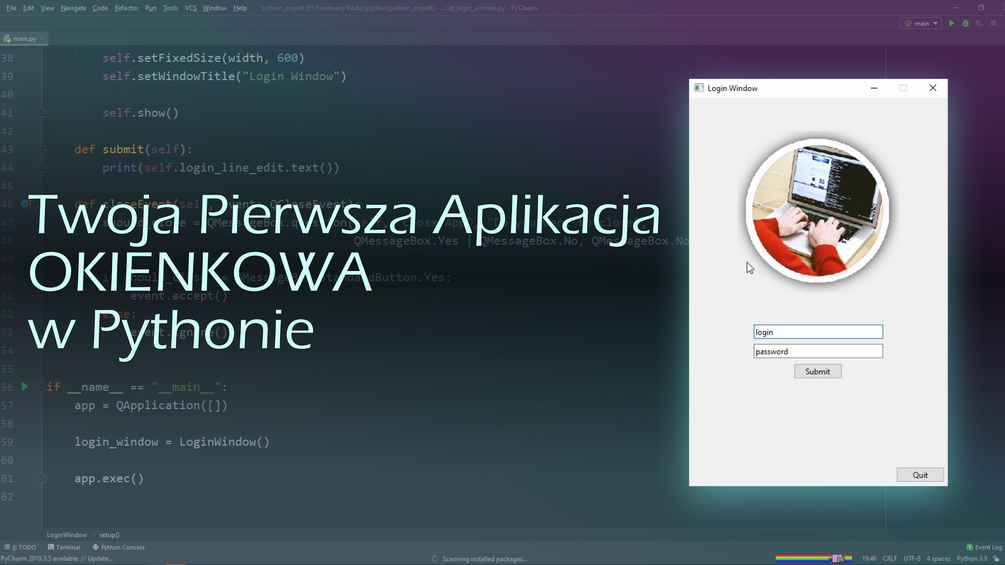Start debugging with the green bug icon

tap(965, 23)
